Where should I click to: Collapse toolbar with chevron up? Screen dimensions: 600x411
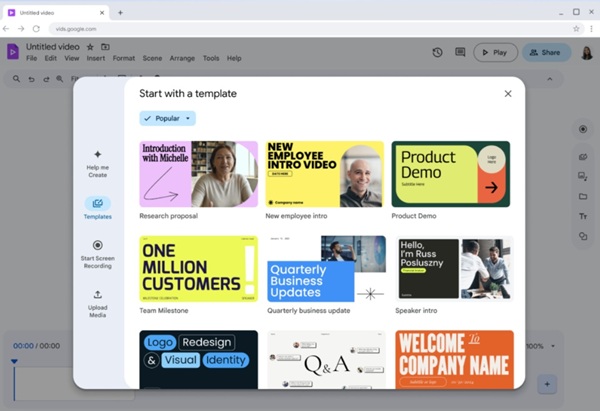pos(550,79)
